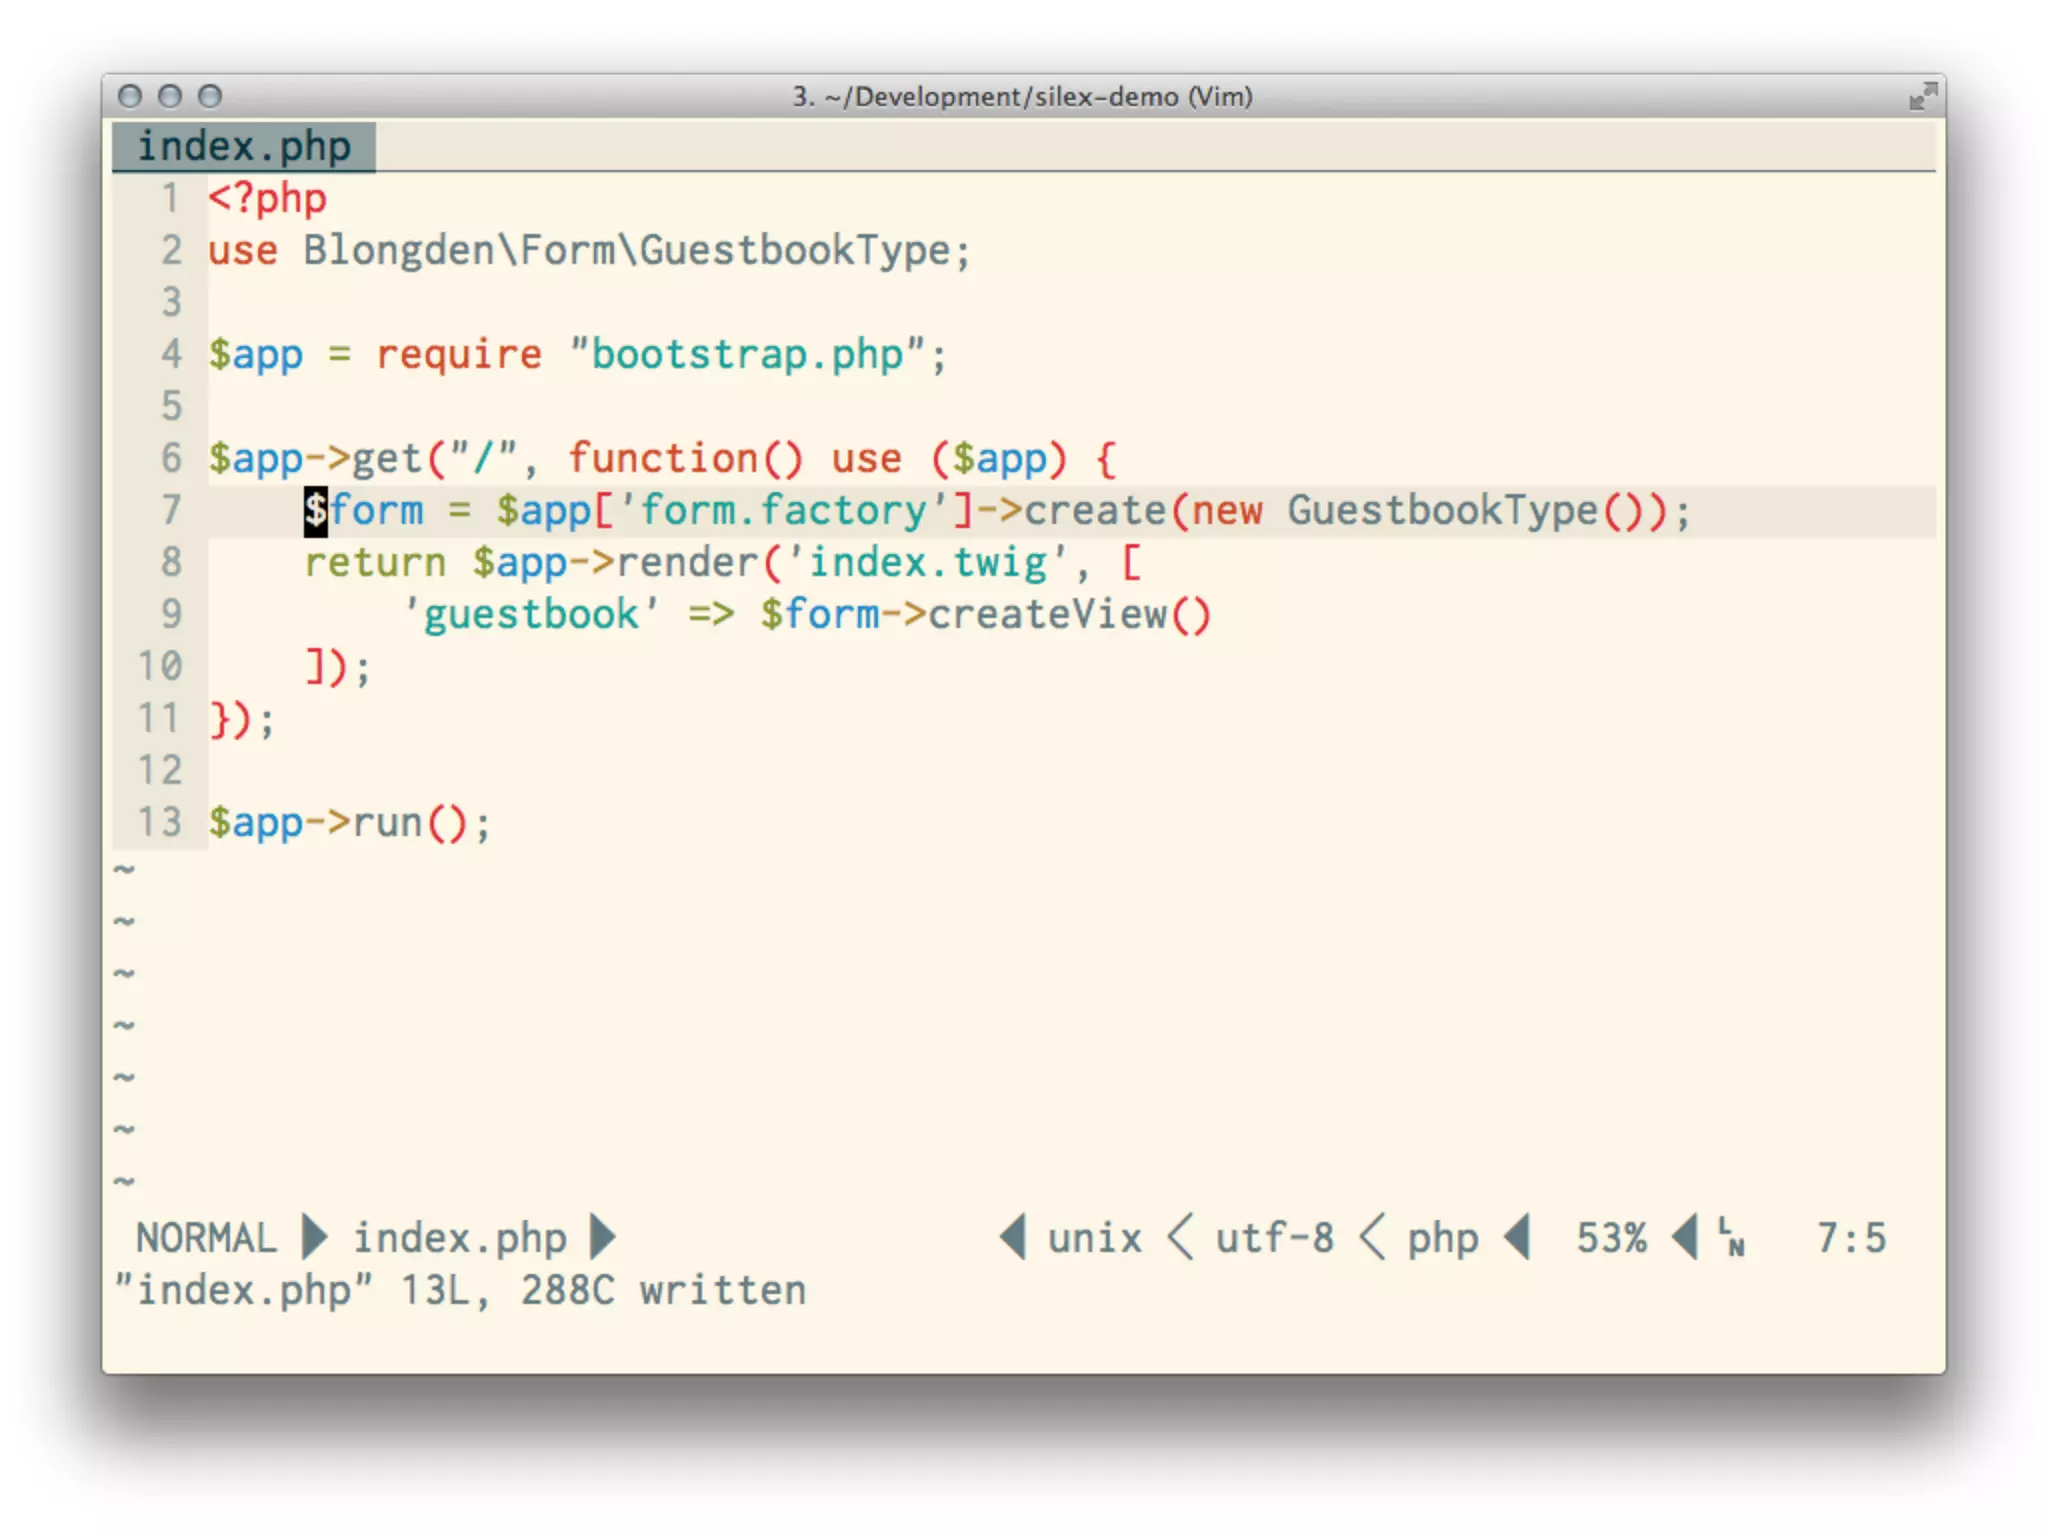The width and height of the screenshot is (2048, 1536).
Task: Click the solid left arrow before 53%
Action: (x=1518, y=1237)
